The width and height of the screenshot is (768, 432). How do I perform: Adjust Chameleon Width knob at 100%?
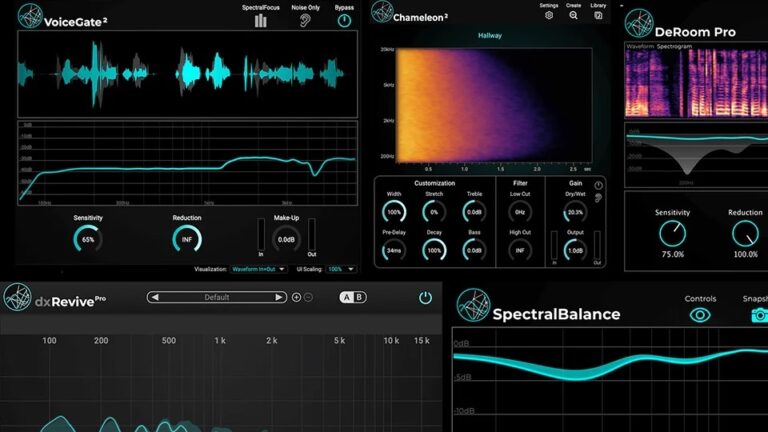394,212
